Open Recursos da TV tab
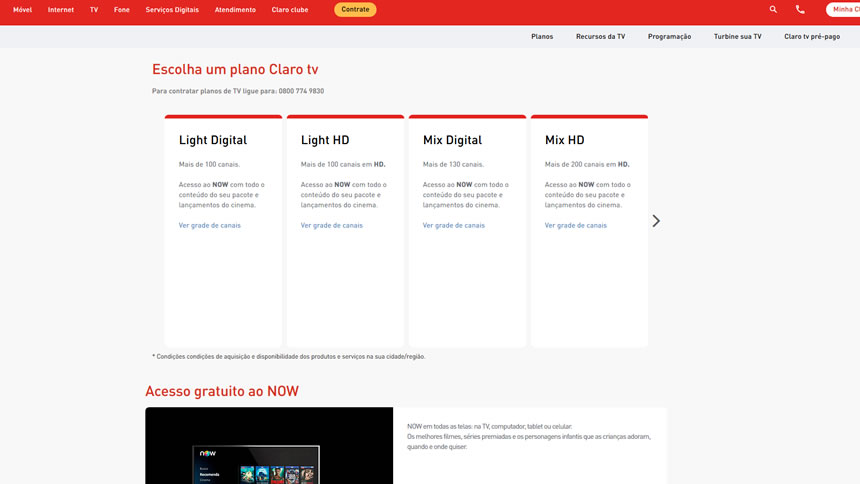Viewport: 860px width, 484px height. [600, 36]
